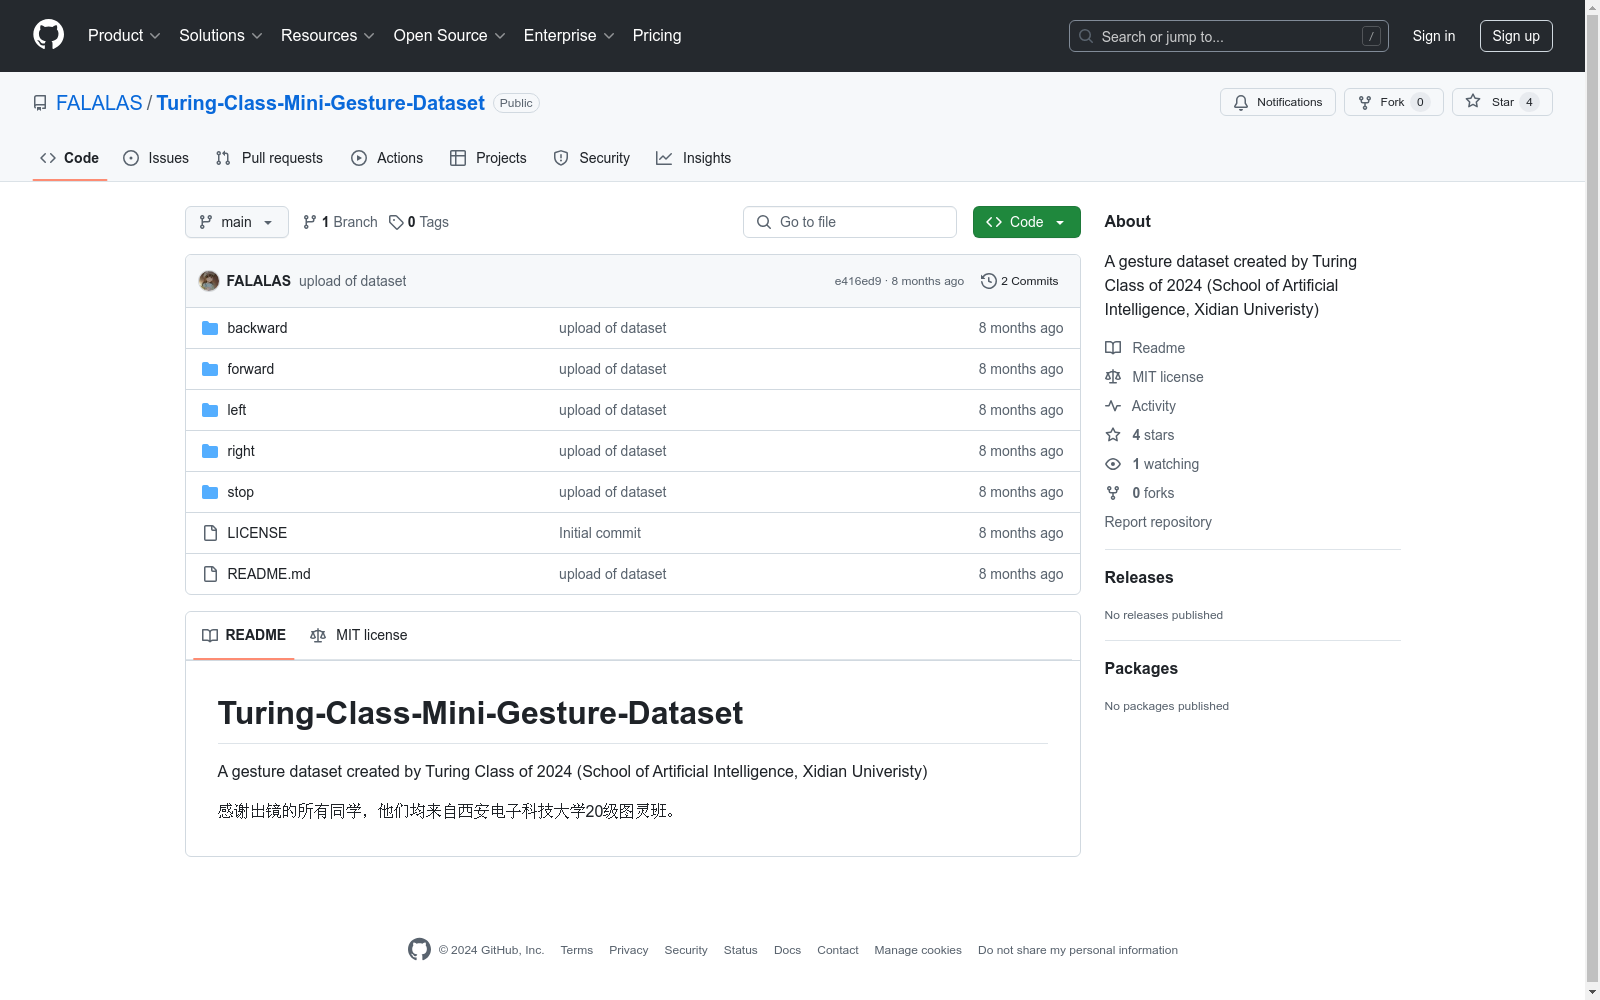Fork the repository
The width and height of the screenshot is (1600, 1000).
pyautogui.click(x=1394, y=102)
